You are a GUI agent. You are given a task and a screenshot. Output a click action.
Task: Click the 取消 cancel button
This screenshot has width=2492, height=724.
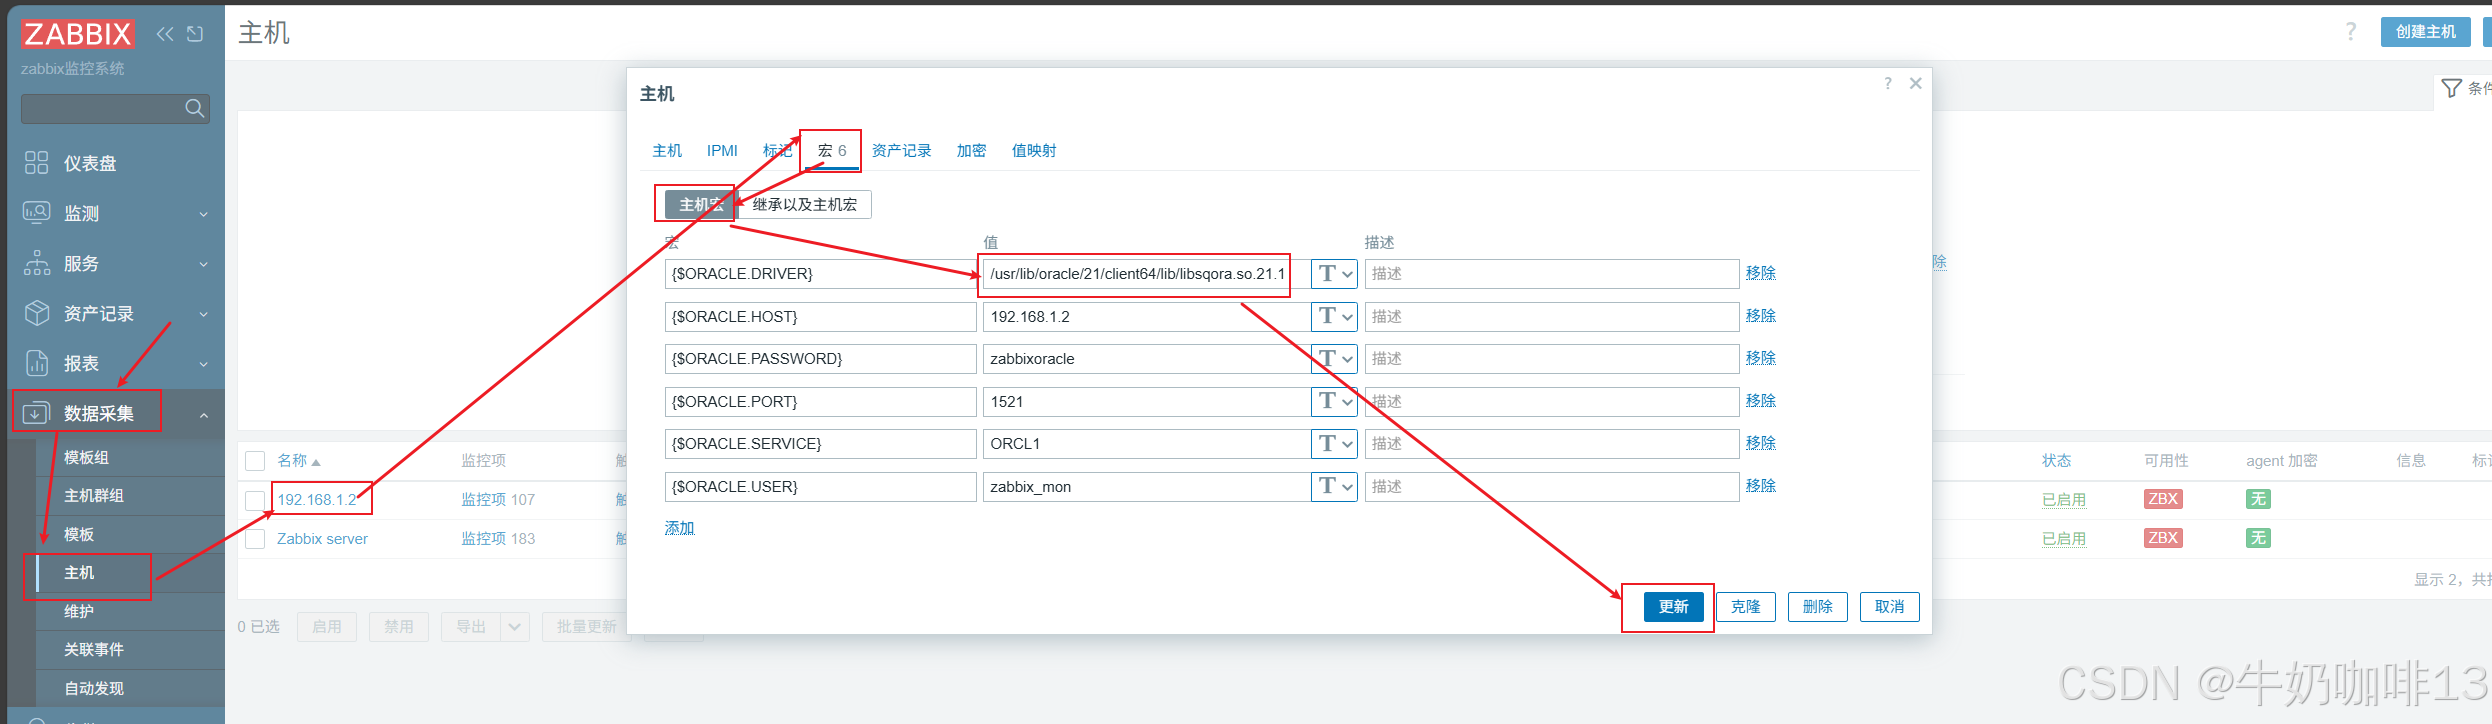coord(1890,607)
